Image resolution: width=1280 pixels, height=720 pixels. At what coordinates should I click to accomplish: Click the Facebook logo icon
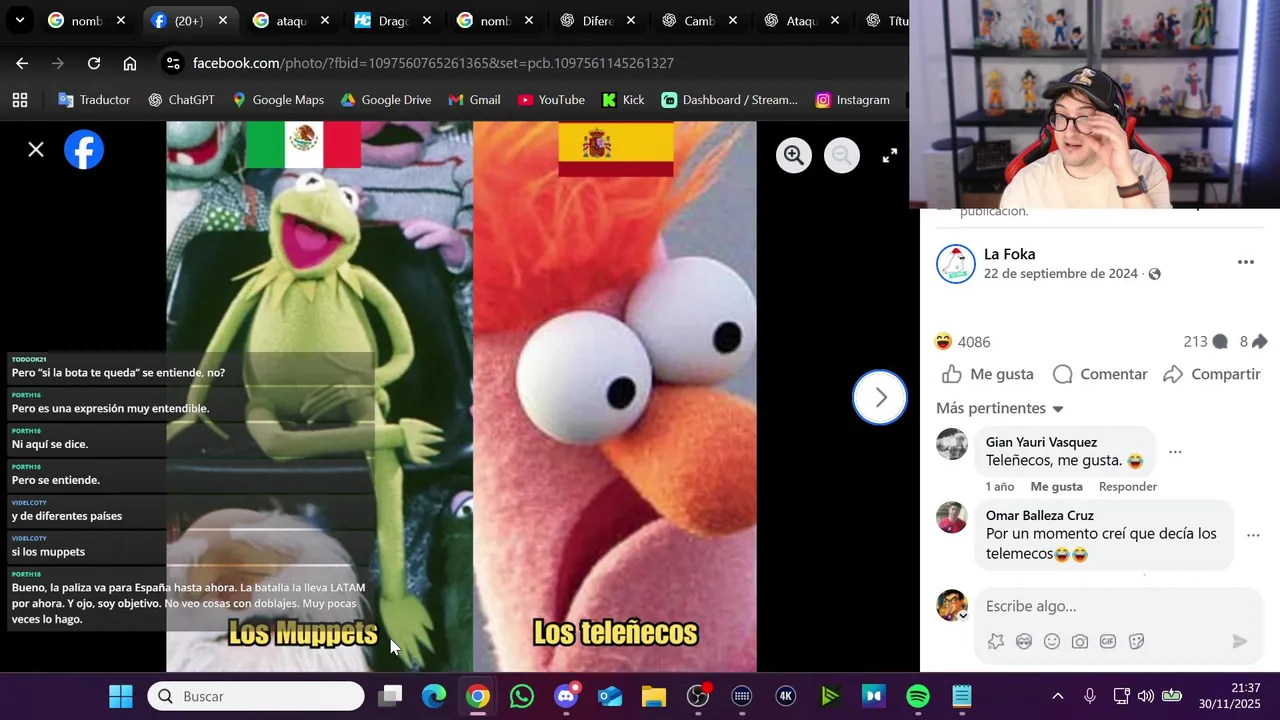[84, 150]
